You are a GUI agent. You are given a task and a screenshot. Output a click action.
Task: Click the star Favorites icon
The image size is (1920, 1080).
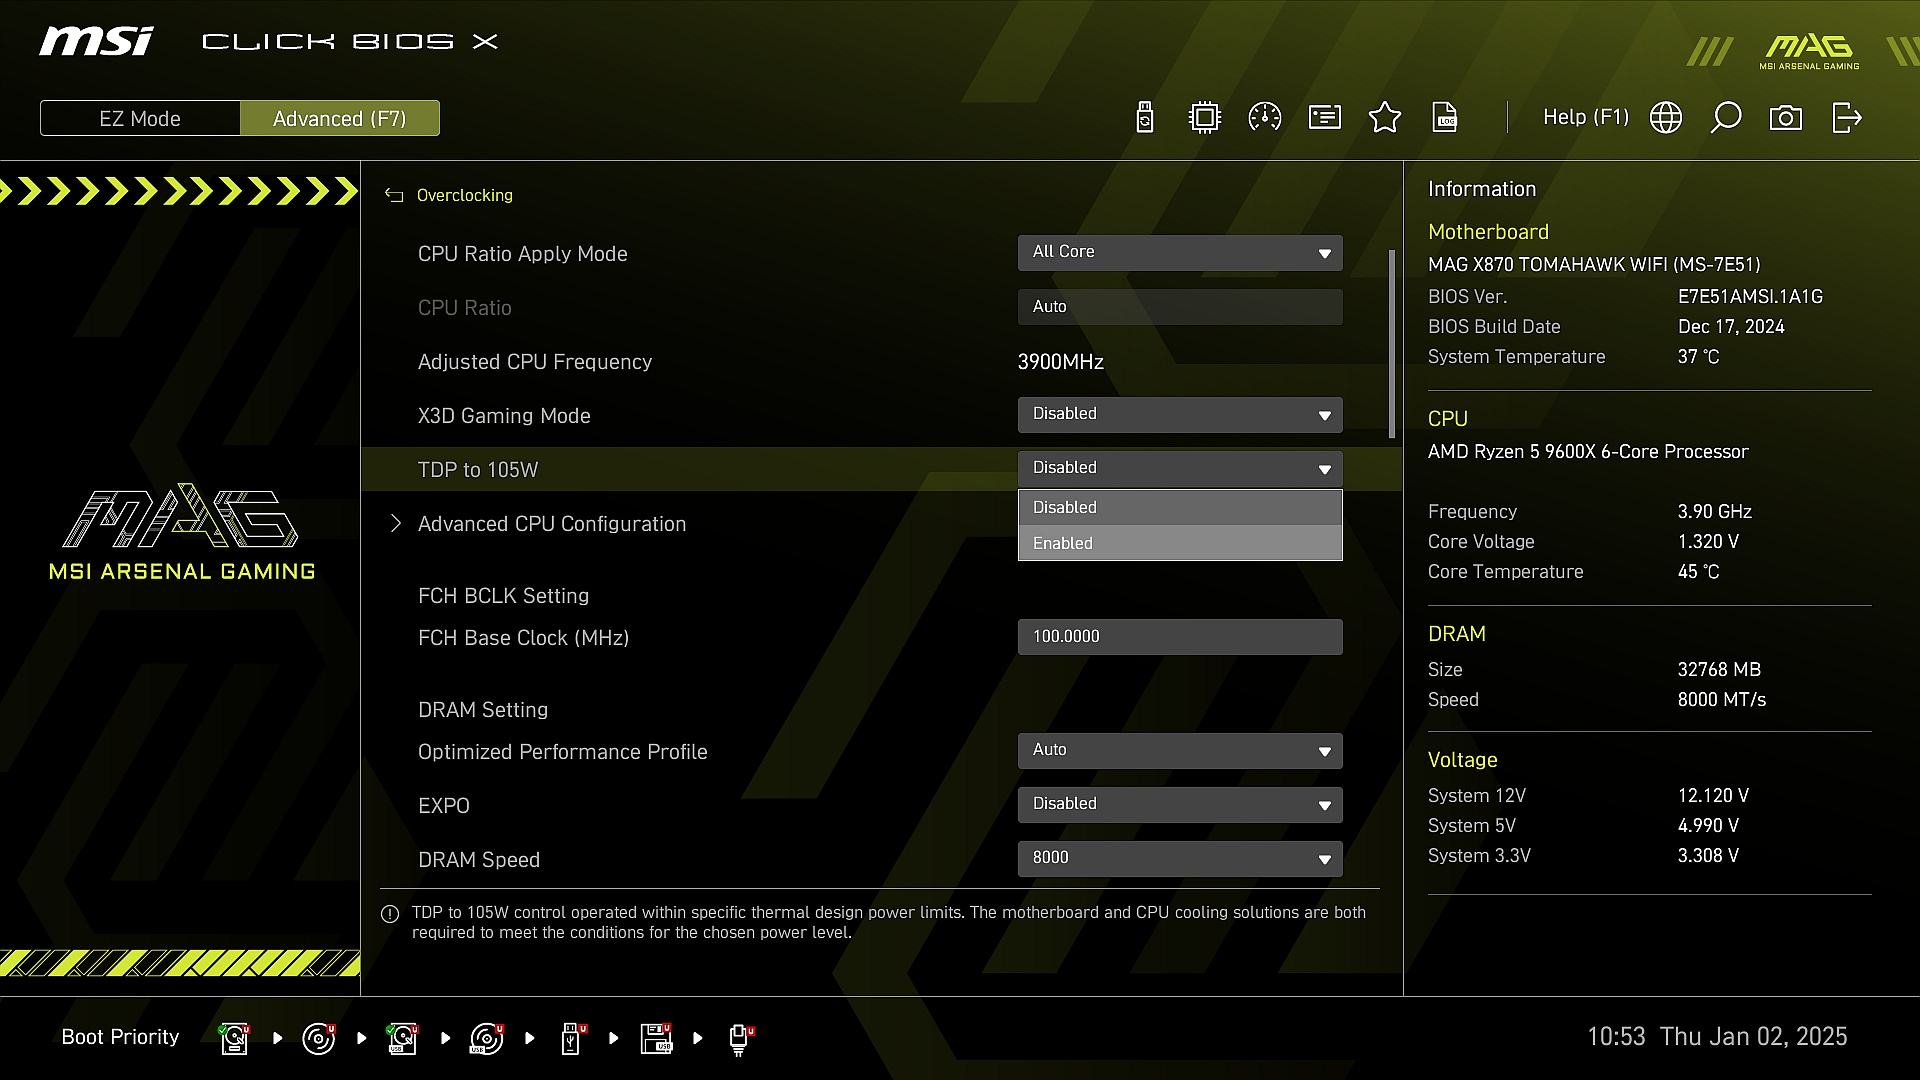(1385, 118)
